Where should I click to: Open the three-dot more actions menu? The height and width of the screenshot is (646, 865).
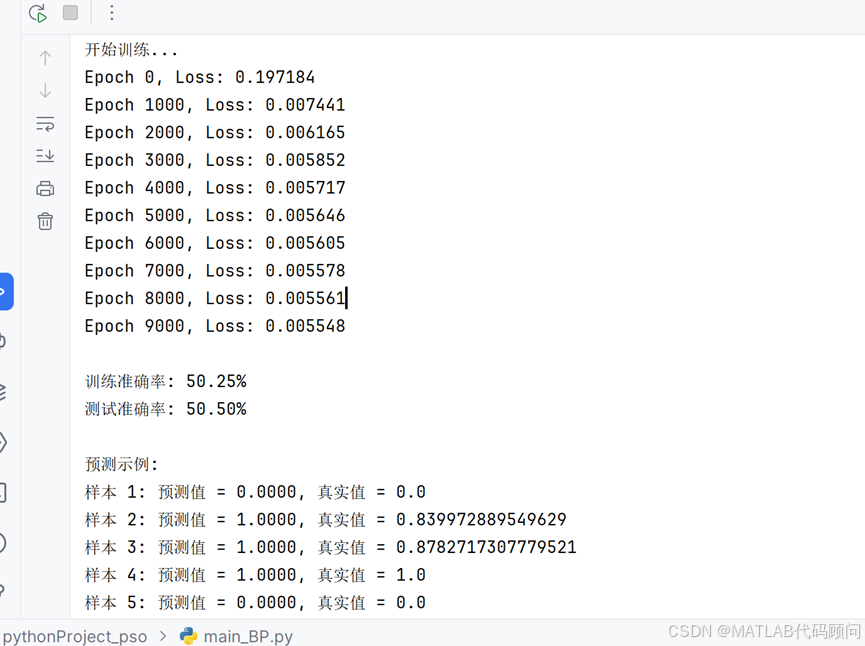(111, 13)
